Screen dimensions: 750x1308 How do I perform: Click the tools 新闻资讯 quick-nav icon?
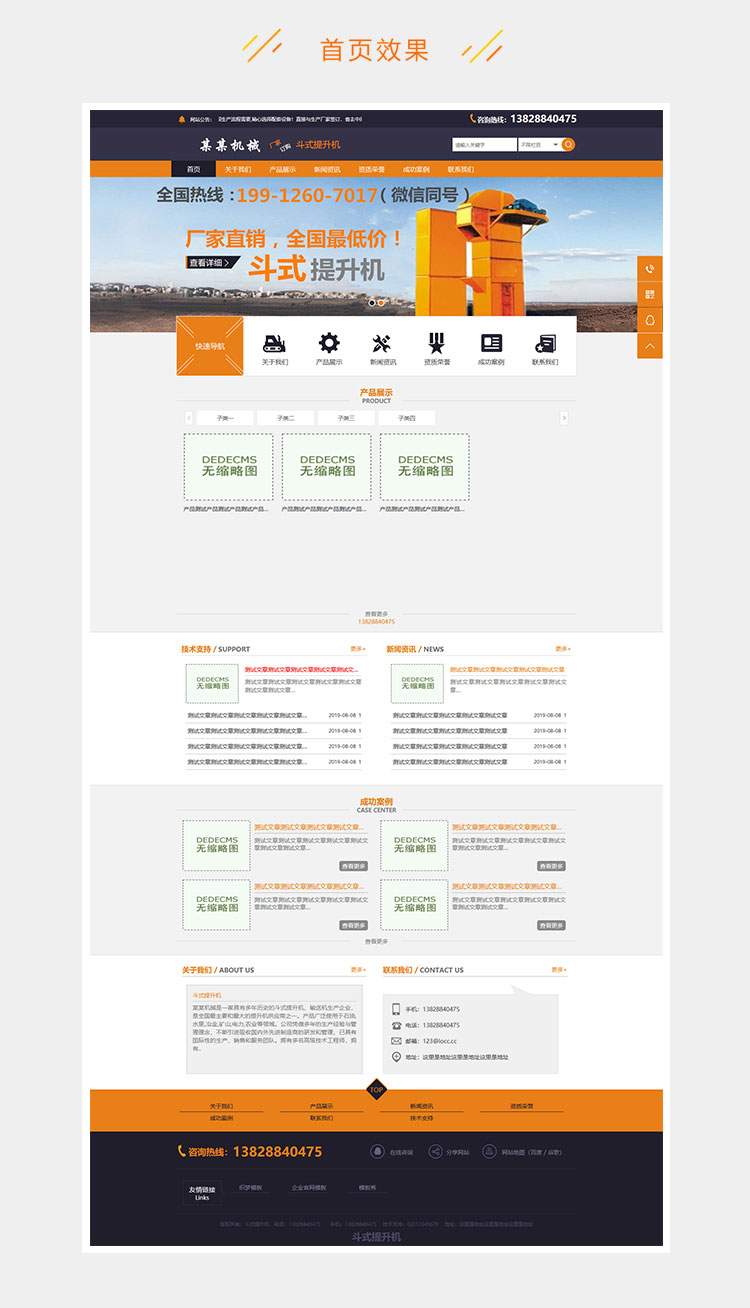383,343
